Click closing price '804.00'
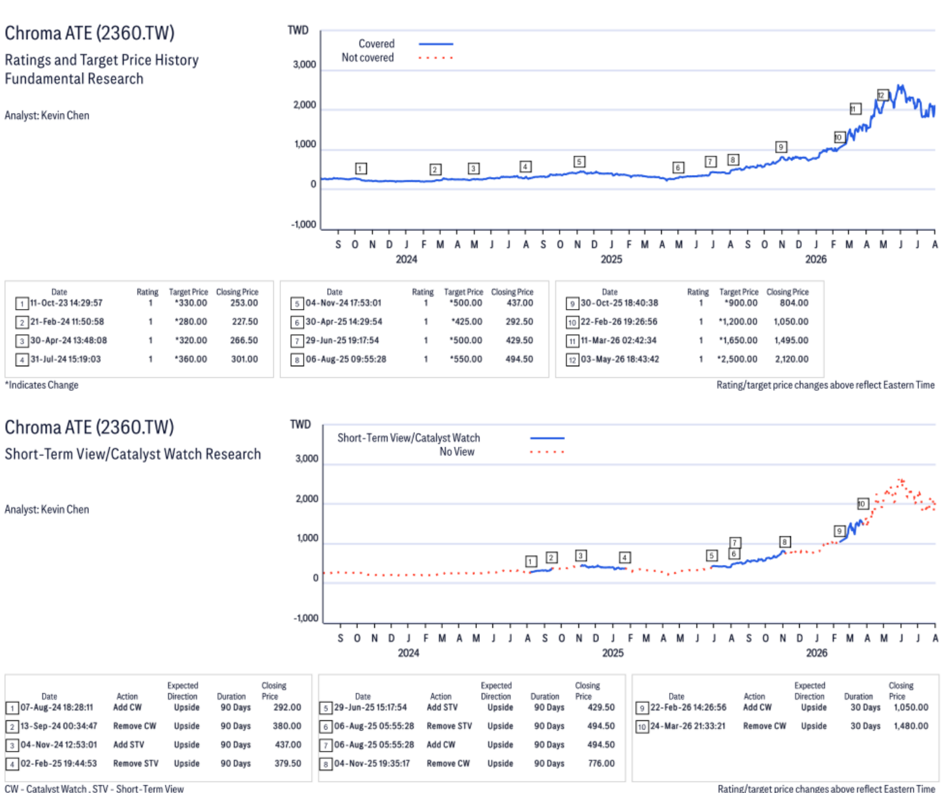 tap(794, 303)
